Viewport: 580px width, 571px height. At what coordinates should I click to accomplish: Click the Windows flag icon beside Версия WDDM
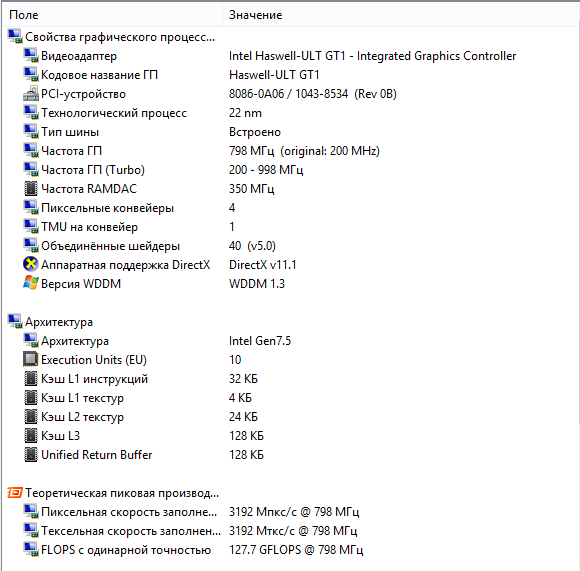[x=30, y=283]
